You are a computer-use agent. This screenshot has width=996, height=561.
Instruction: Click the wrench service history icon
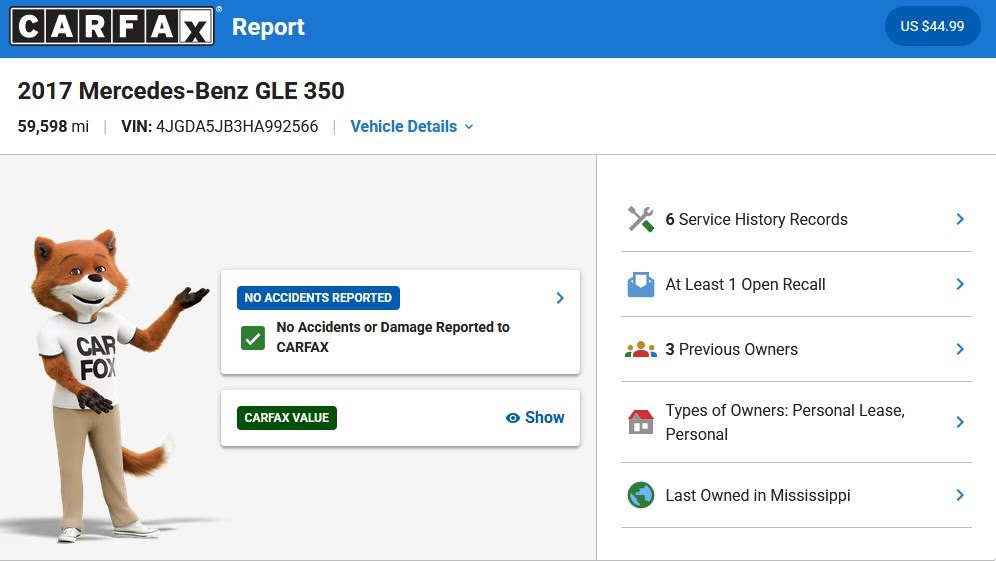coord(640,219)
